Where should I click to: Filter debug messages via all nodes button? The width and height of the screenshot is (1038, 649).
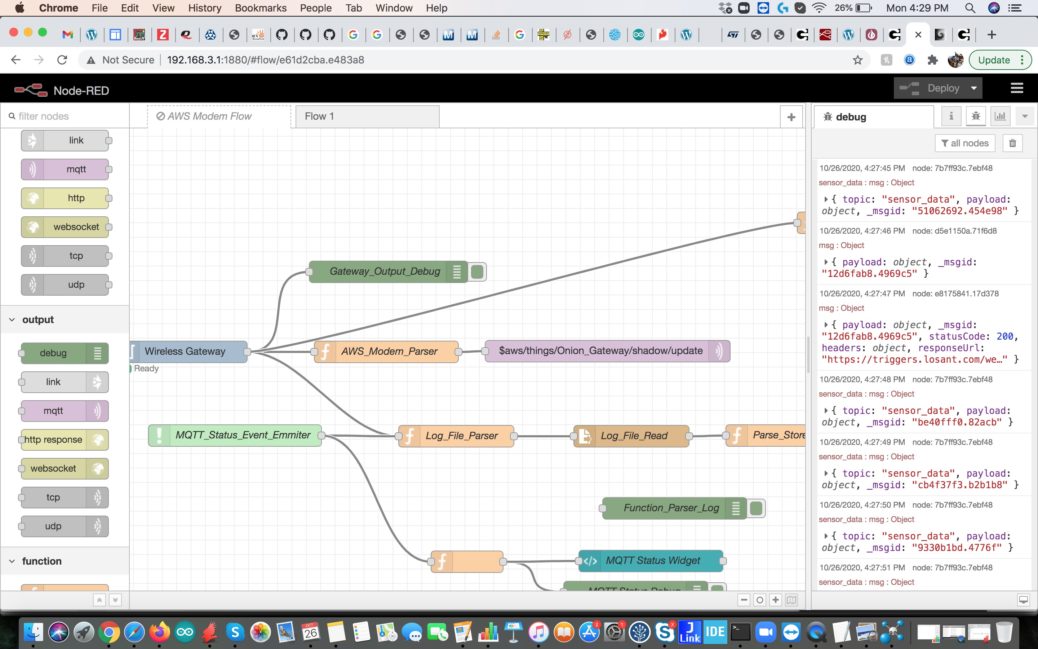coord(965,144)
